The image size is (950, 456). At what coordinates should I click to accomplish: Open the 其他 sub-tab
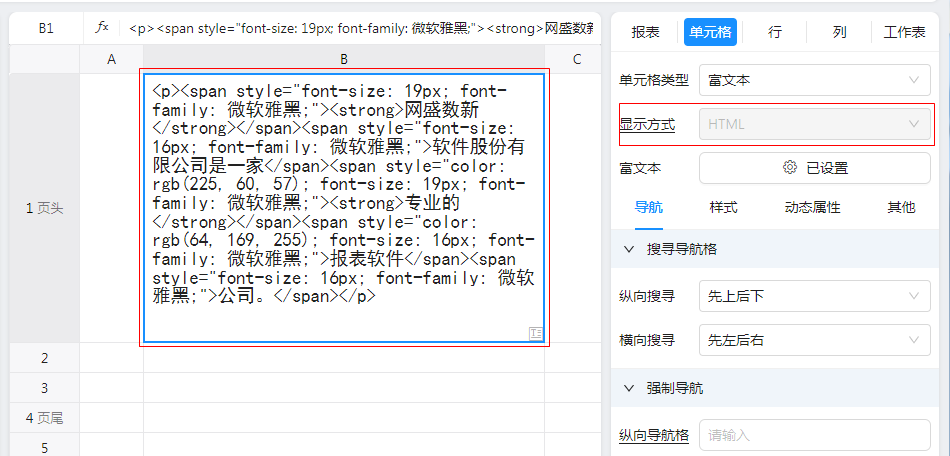(901, 208)
